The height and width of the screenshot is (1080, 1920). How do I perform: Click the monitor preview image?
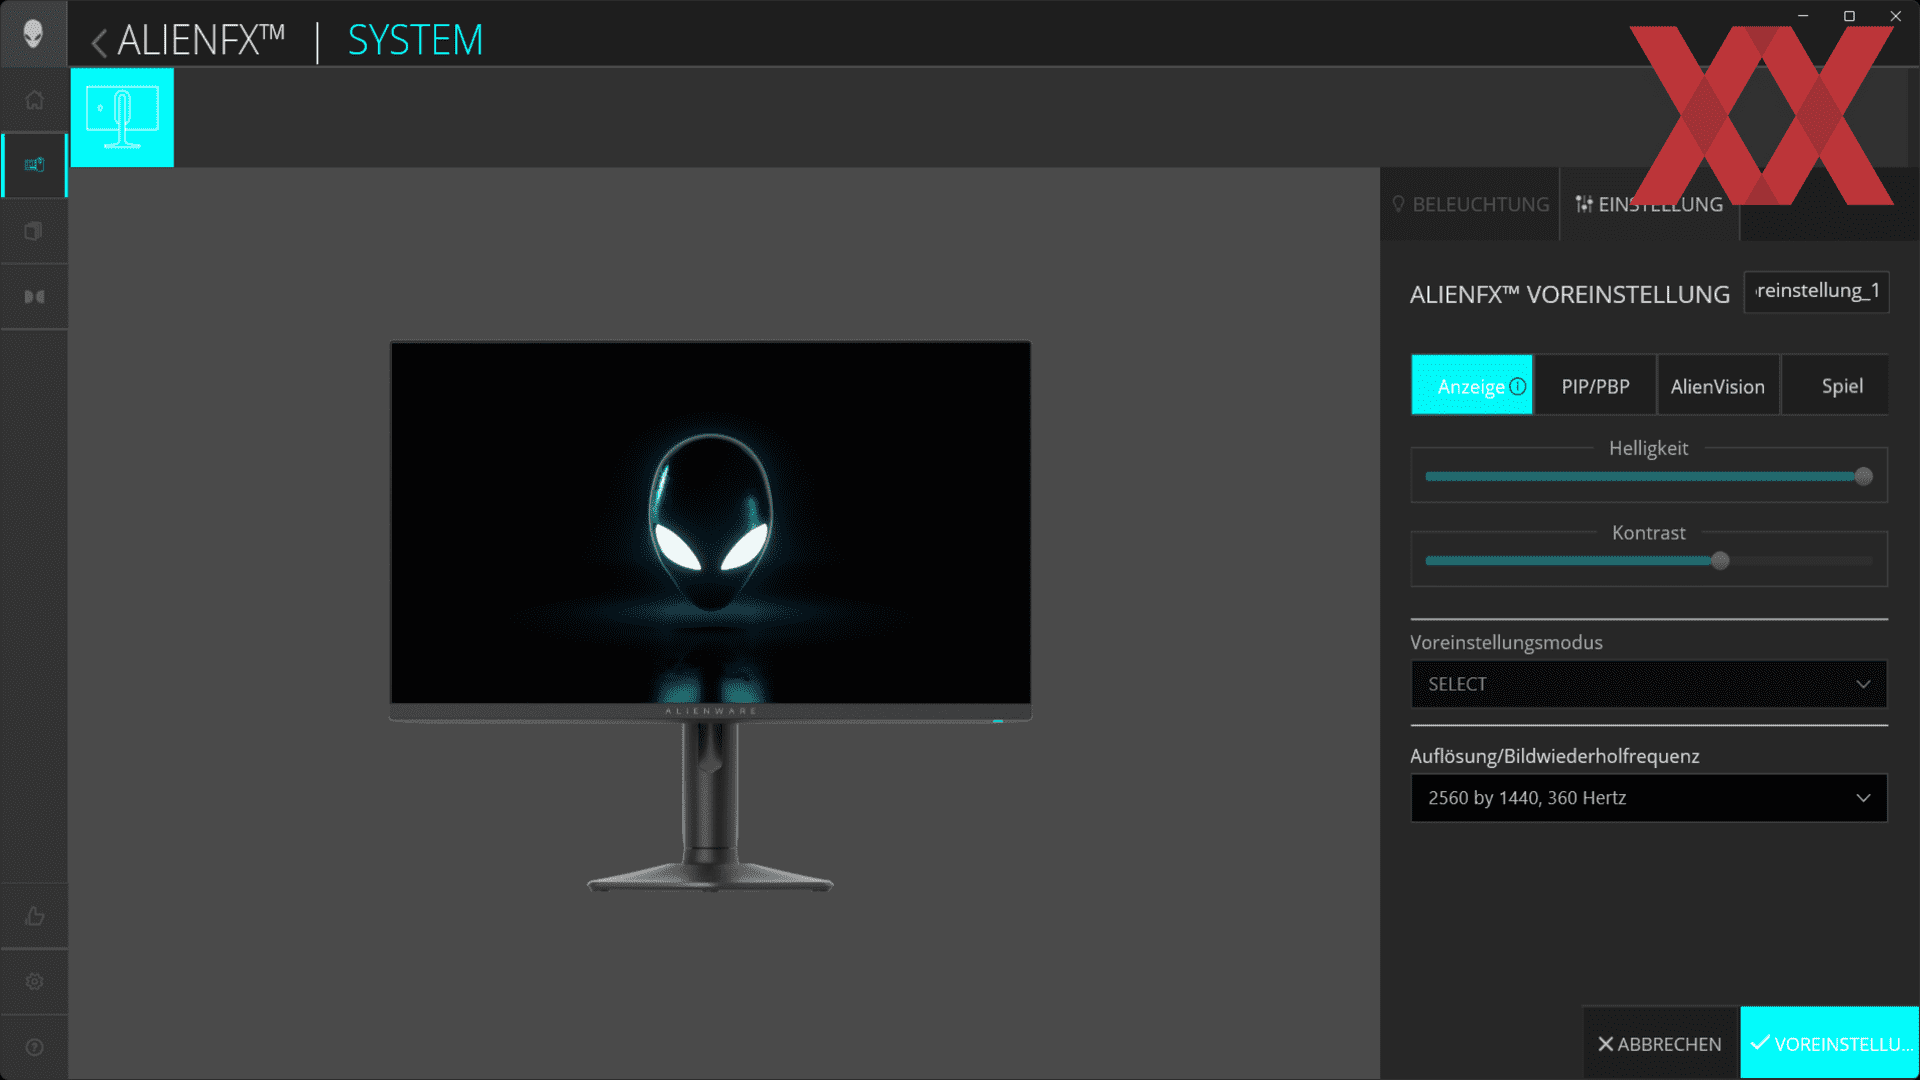(x=710, y=617)
